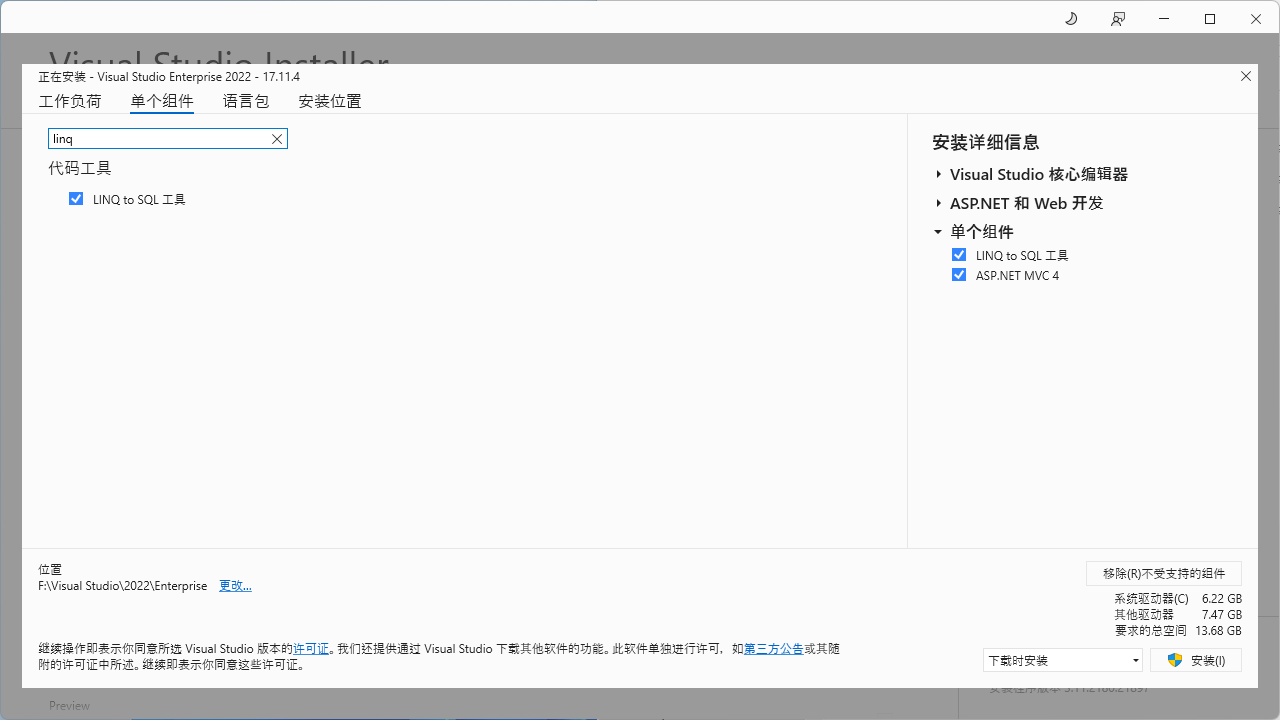Viewport: 1280px width, 720px height.
Task: Select the 单个组件 tab
Action: coord(162,101)
